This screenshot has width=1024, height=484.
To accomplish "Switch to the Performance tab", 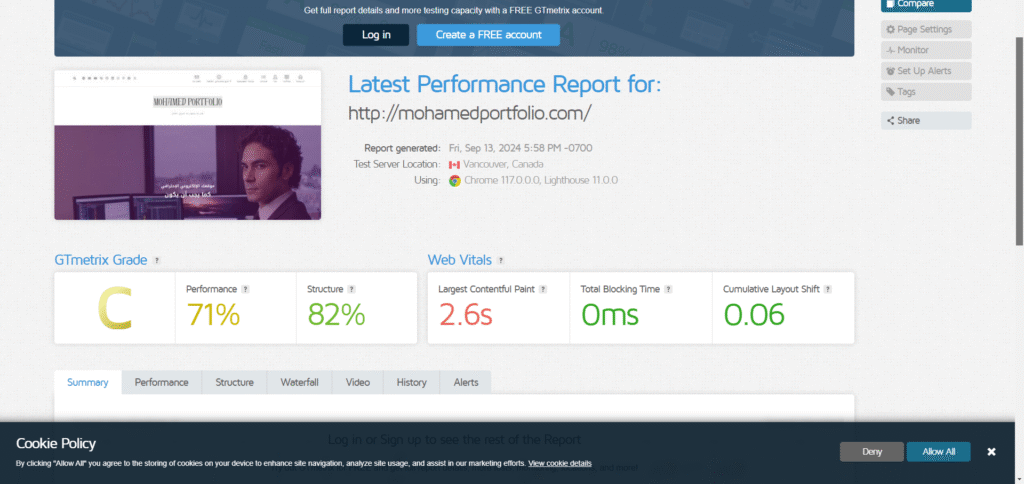I will [161, 383].
